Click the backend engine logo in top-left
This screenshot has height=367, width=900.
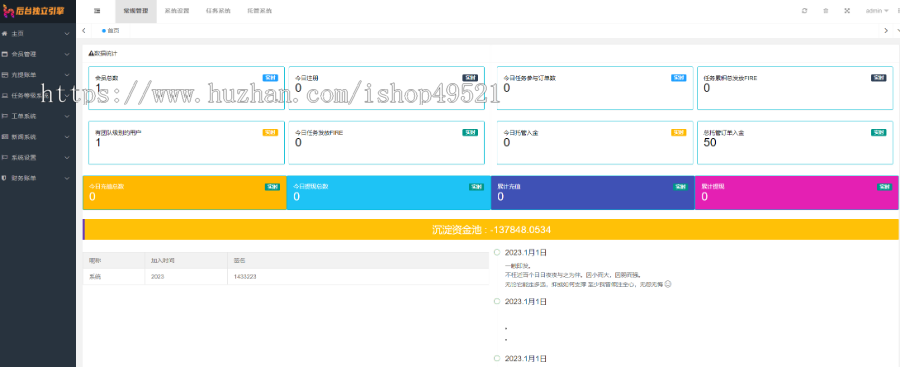(x=35, y=11)
